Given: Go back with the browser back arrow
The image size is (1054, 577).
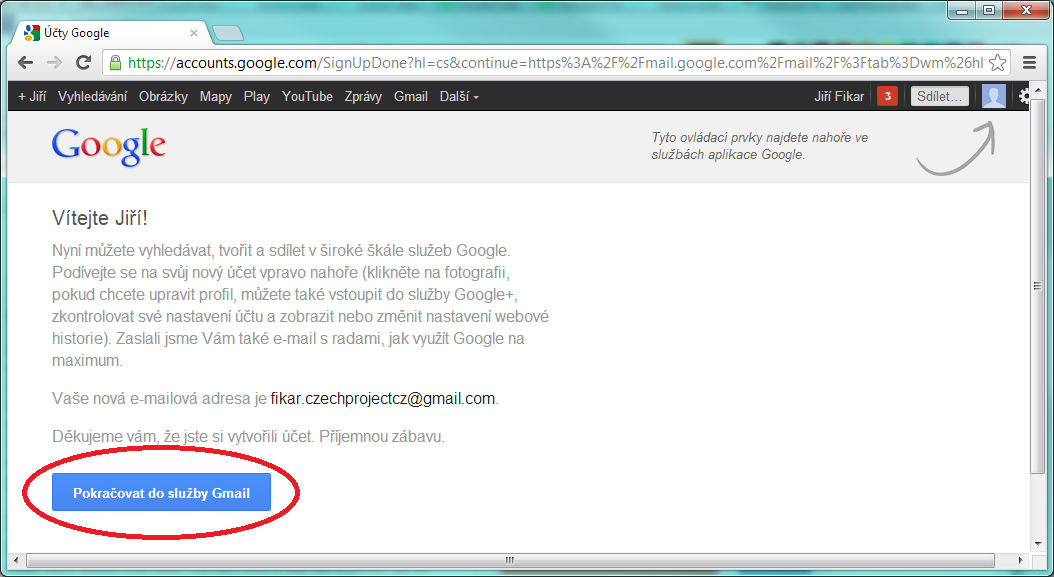Looking at the screenshot, I should coord(26,63).
